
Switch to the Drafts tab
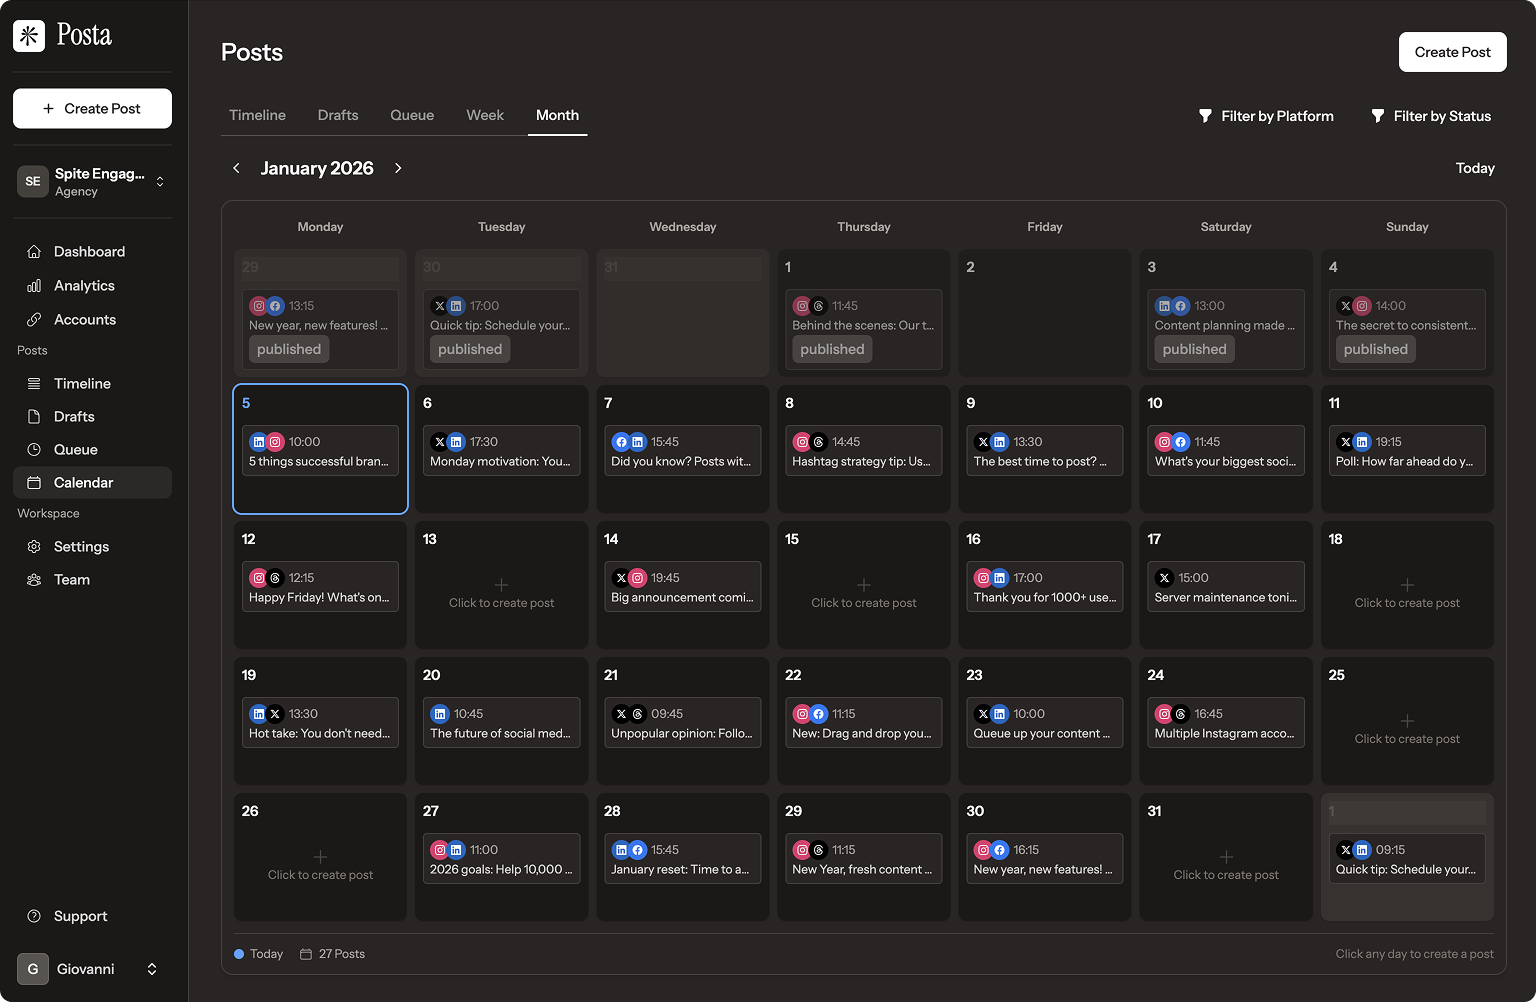tap(338, 115)
